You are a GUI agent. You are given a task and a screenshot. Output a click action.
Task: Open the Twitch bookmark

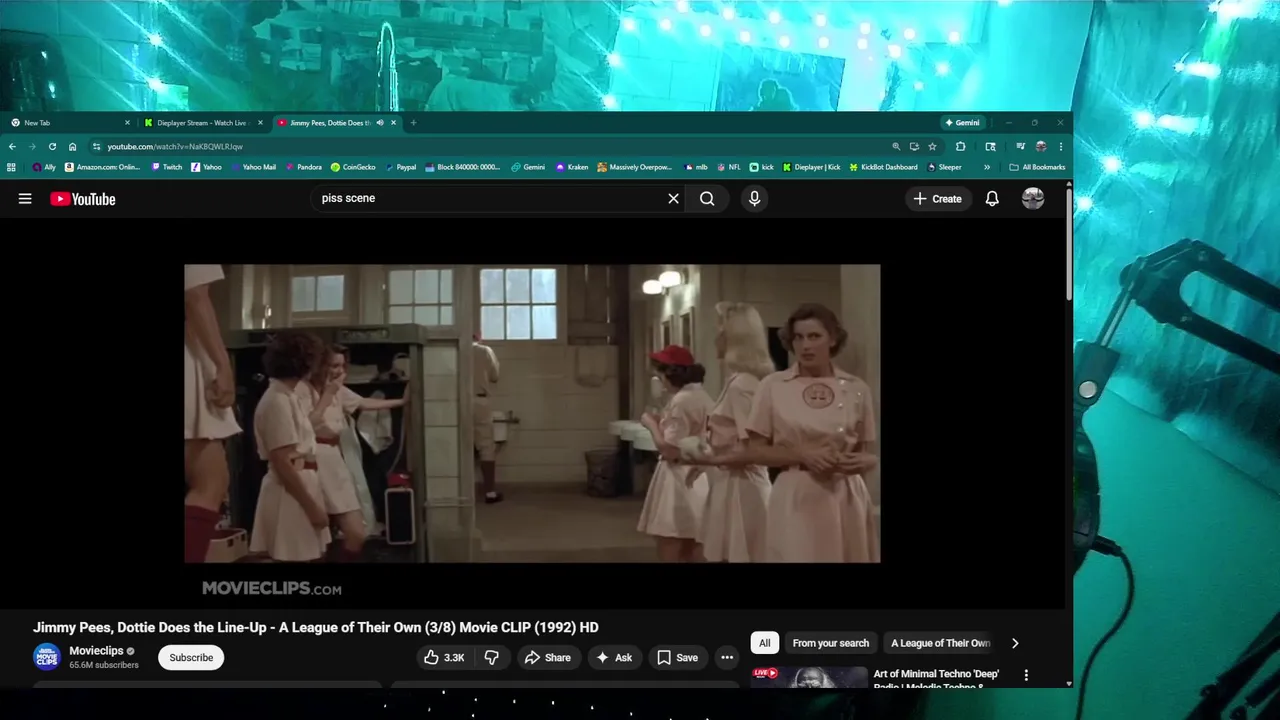tap(167, 167)
